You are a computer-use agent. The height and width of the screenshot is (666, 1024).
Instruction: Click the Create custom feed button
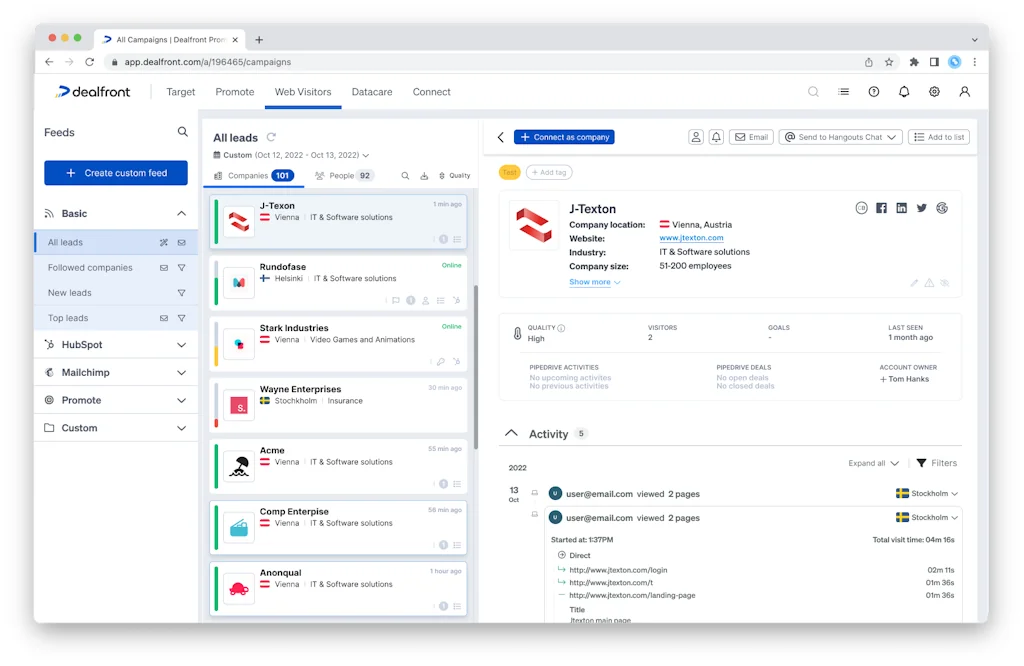(x=116, y=173)
